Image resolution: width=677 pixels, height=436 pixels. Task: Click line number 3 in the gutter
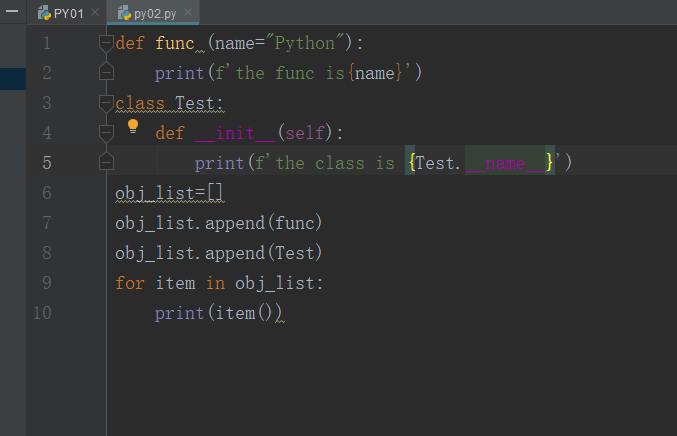pyautogui.click(x=47, y=103)
